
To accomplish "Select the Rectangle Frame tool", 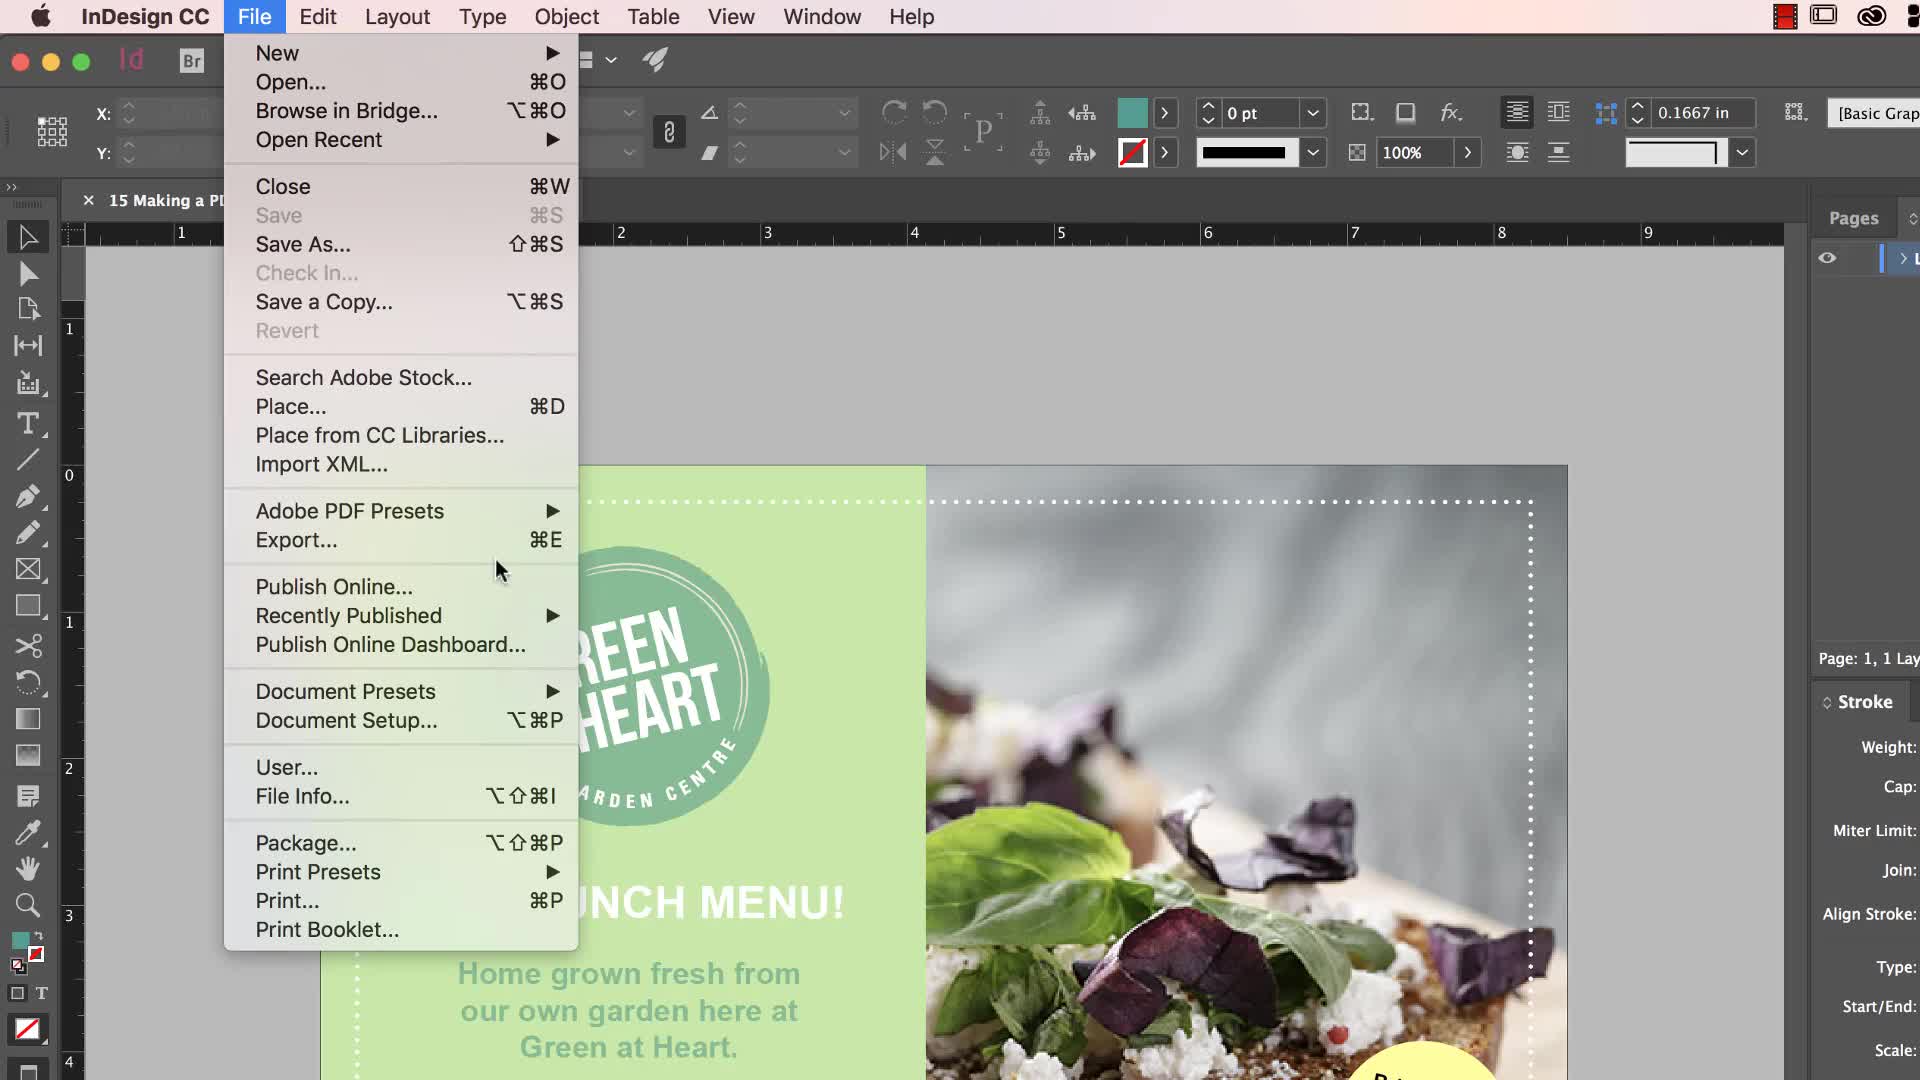I will point(28,570).
